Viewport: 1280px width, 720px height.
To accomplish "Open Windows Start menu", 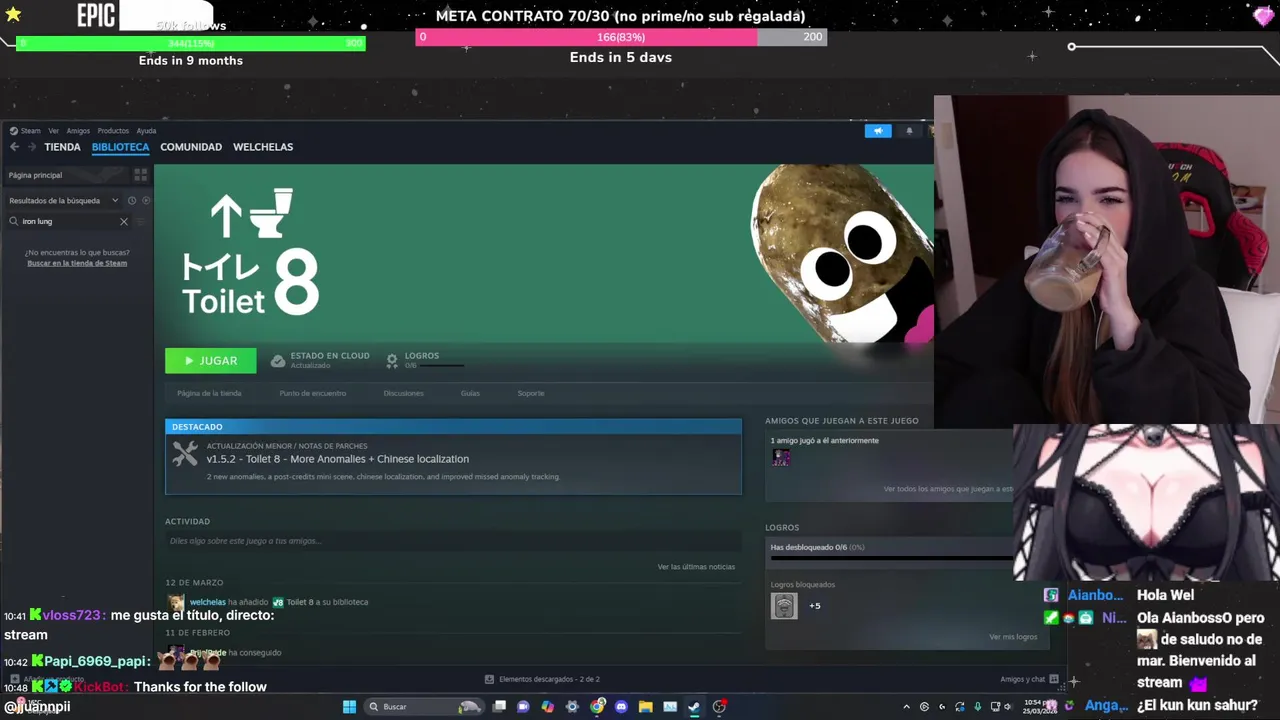I will [349, 707].
